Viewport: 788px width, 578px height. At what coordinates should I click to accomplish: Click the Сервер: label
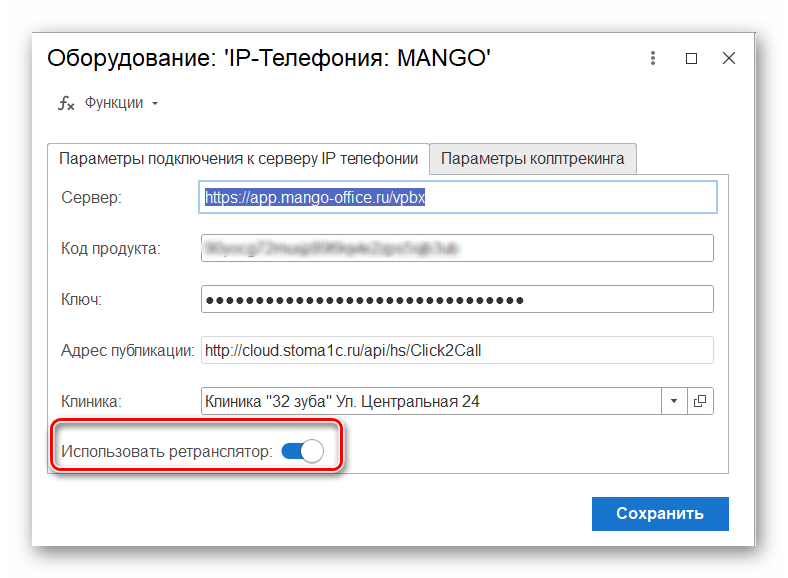91,198
